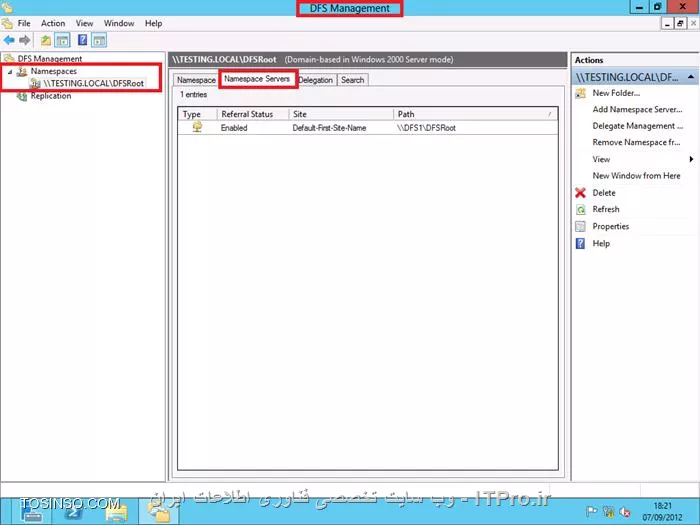Image resolution: width=700 pixels, height=525 pixels.
Task: Open the MMC system menu icon beside File
Action: (7, 23)
